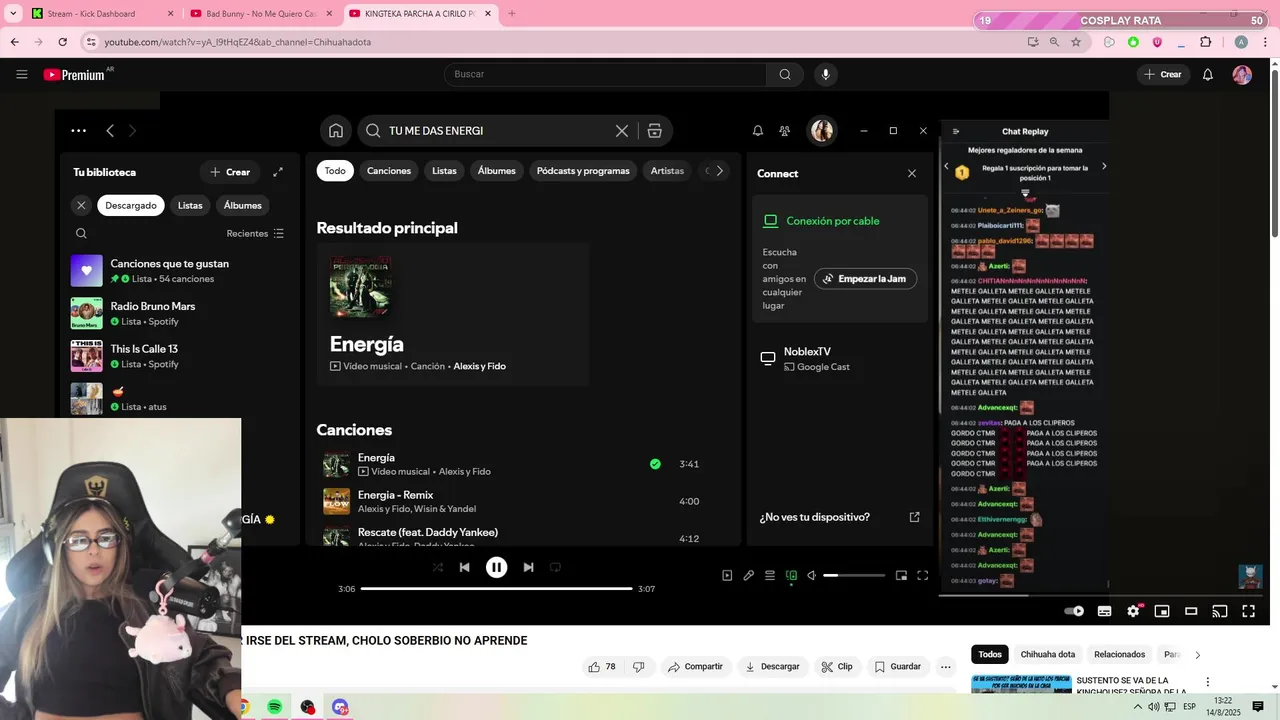Screen dimensions: 1280x720
Task: Open Spotify notifications bell icon
Action: (758, 131)
